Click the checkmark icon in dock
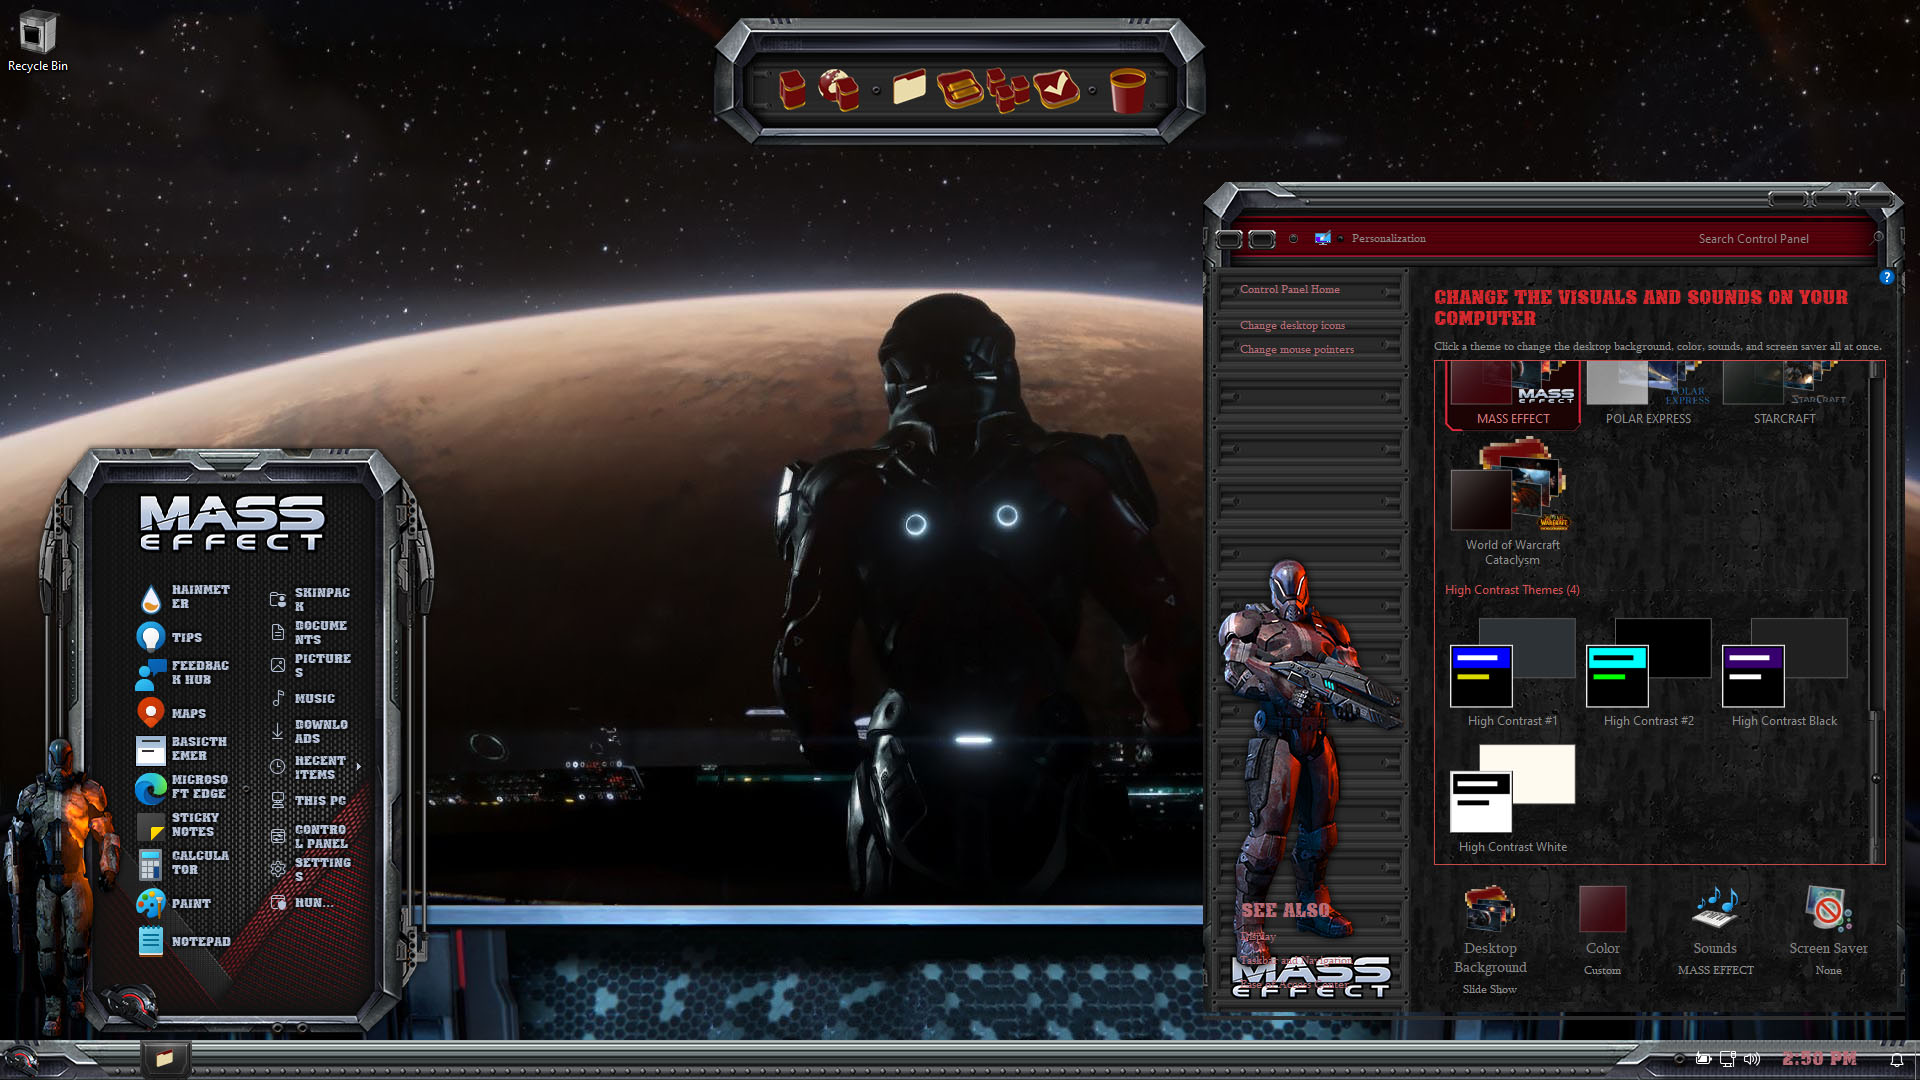This screenshot has height=1080, width=1920. [x=1056, y=89]
